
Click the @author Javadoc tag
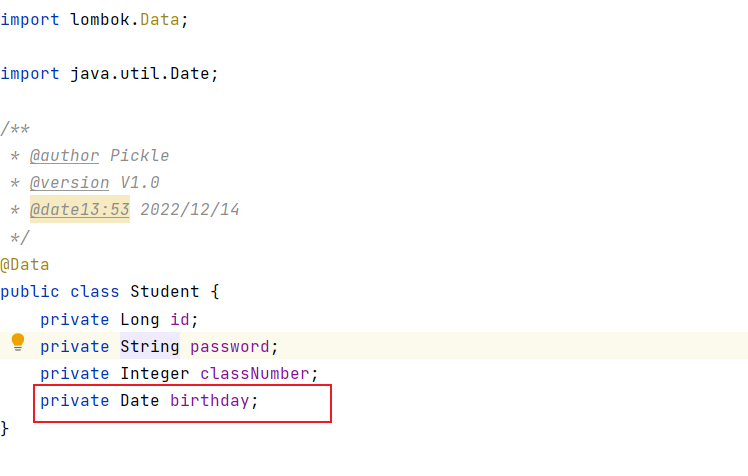[x=64, y=155]
